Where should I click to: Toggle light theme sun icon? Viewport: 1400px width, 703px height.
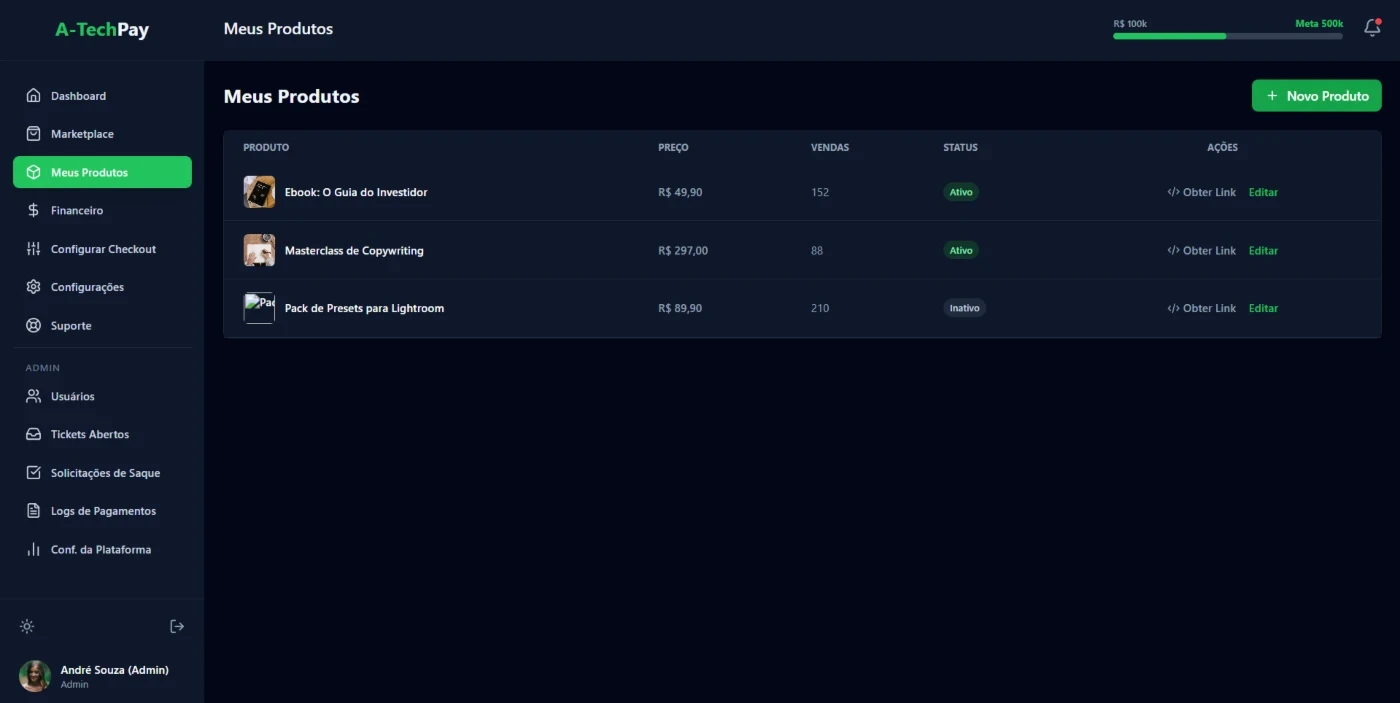[27, 627]
